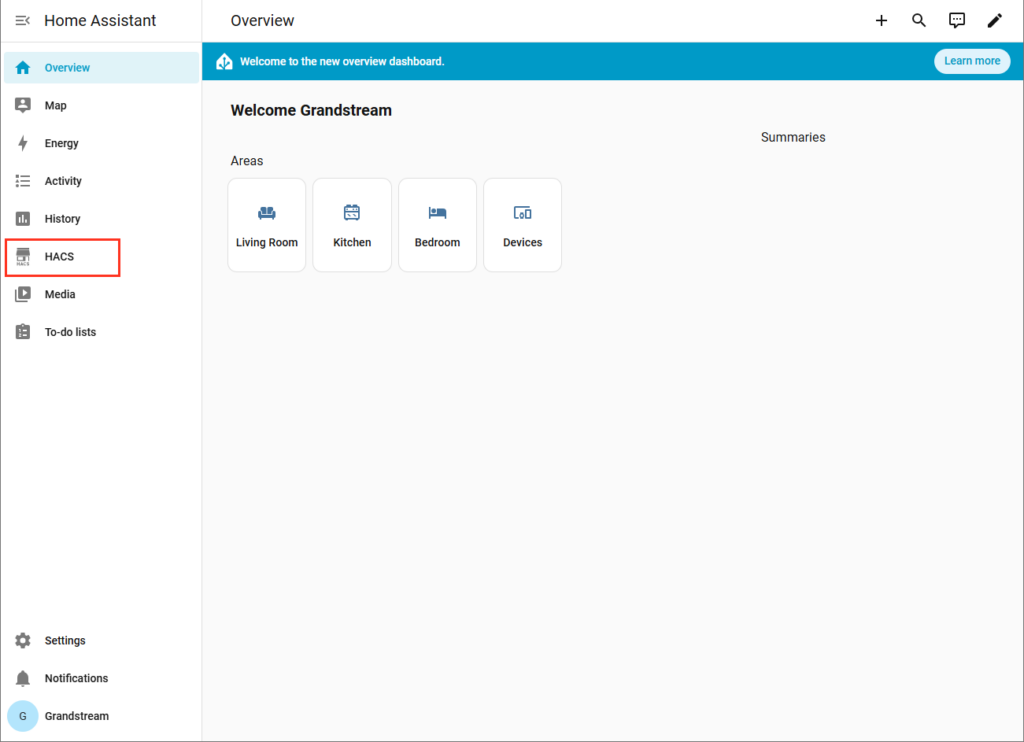The height and width of the screenshot is (742, 1024).
Task: Open To-do lists from the sidebar
Action: [x=101, y=332]
